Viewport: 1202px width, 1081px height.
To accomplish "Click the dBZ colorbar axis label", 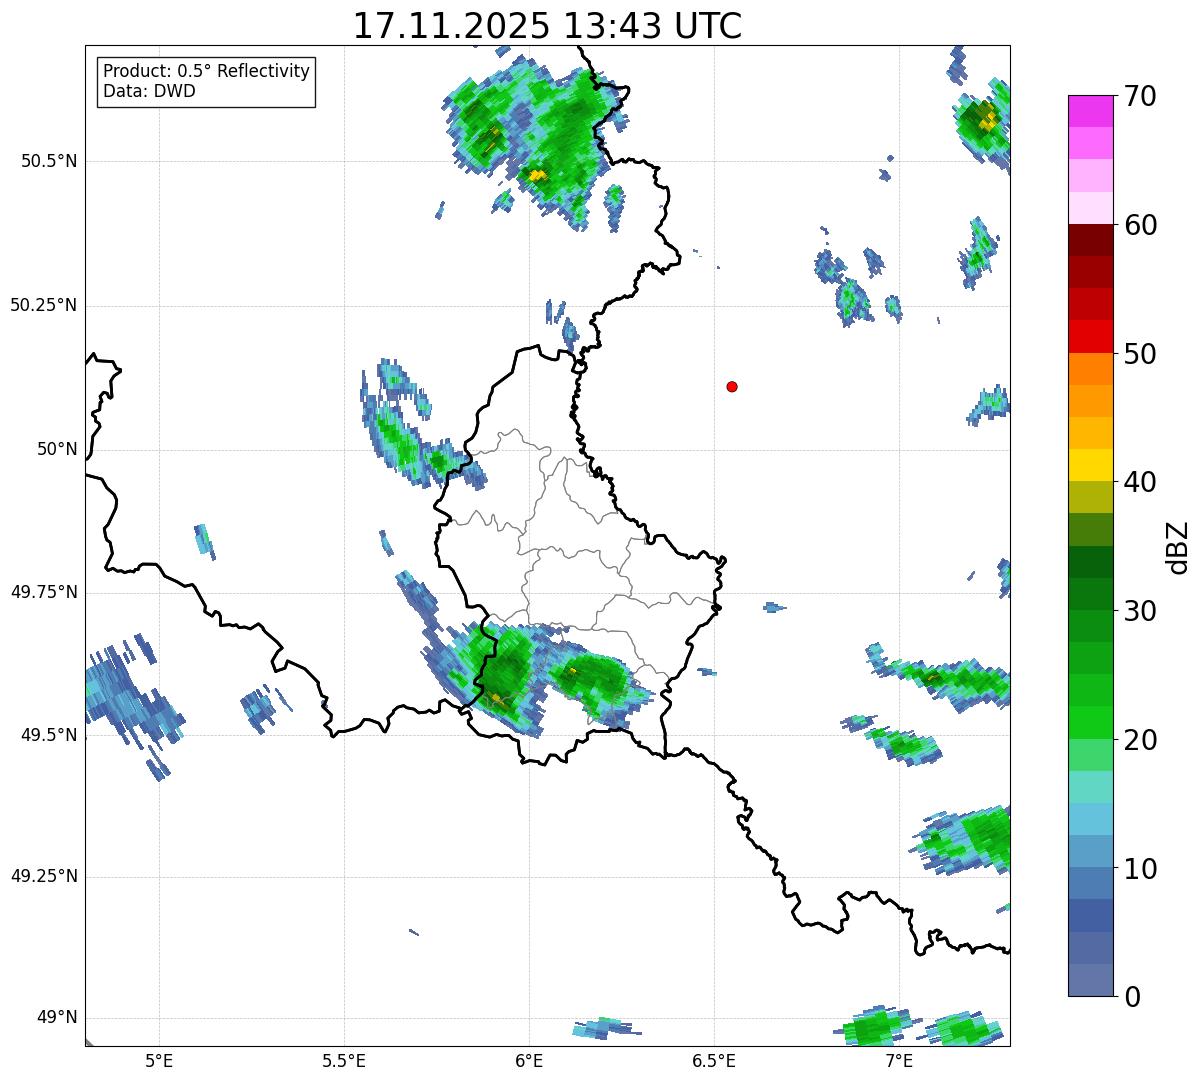I will (x=1178, y=546).
